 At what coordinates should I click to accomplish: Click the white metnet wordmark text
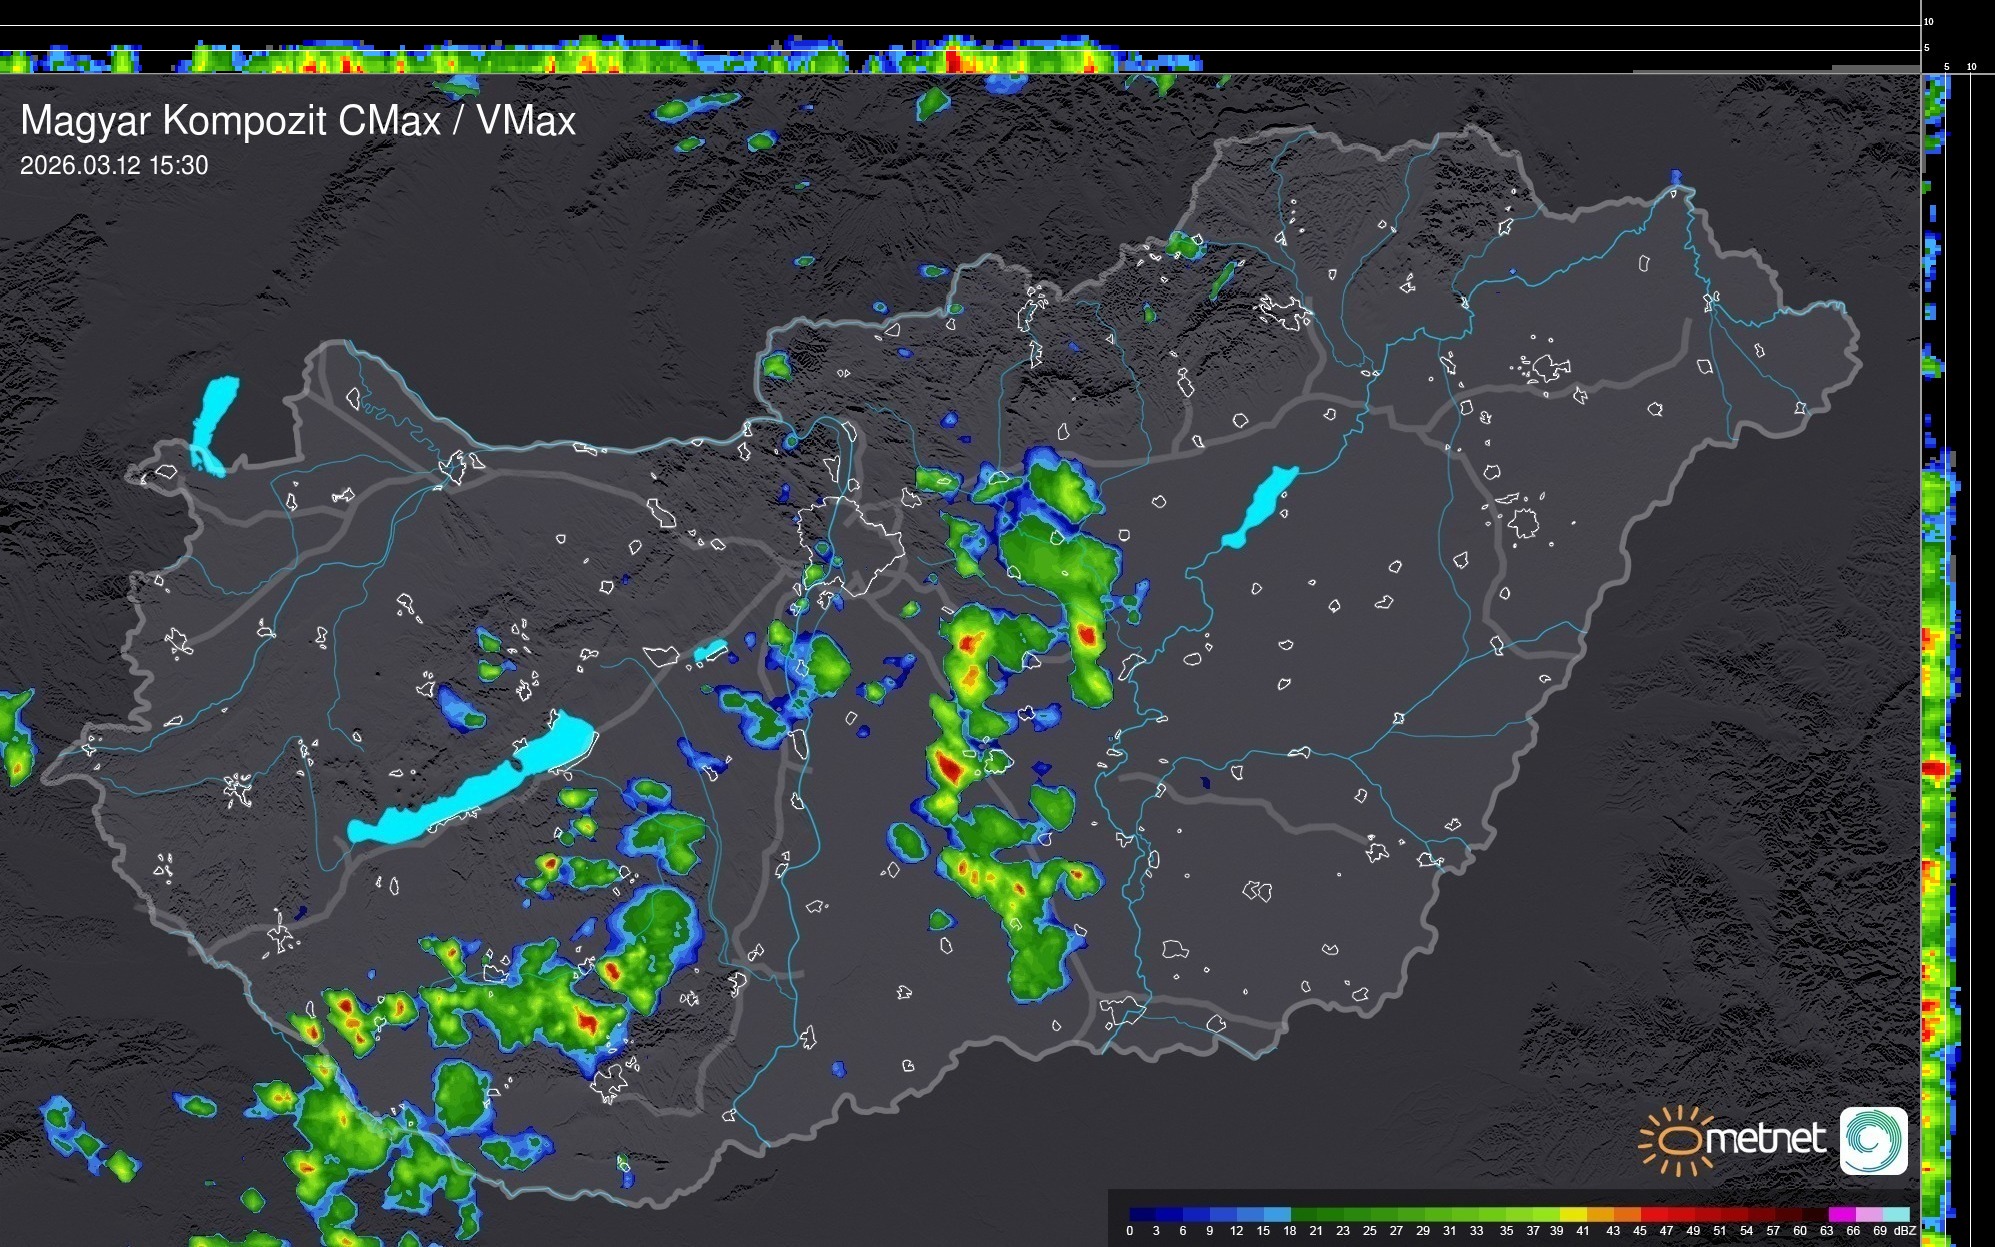click(x=1766, y=1139)
